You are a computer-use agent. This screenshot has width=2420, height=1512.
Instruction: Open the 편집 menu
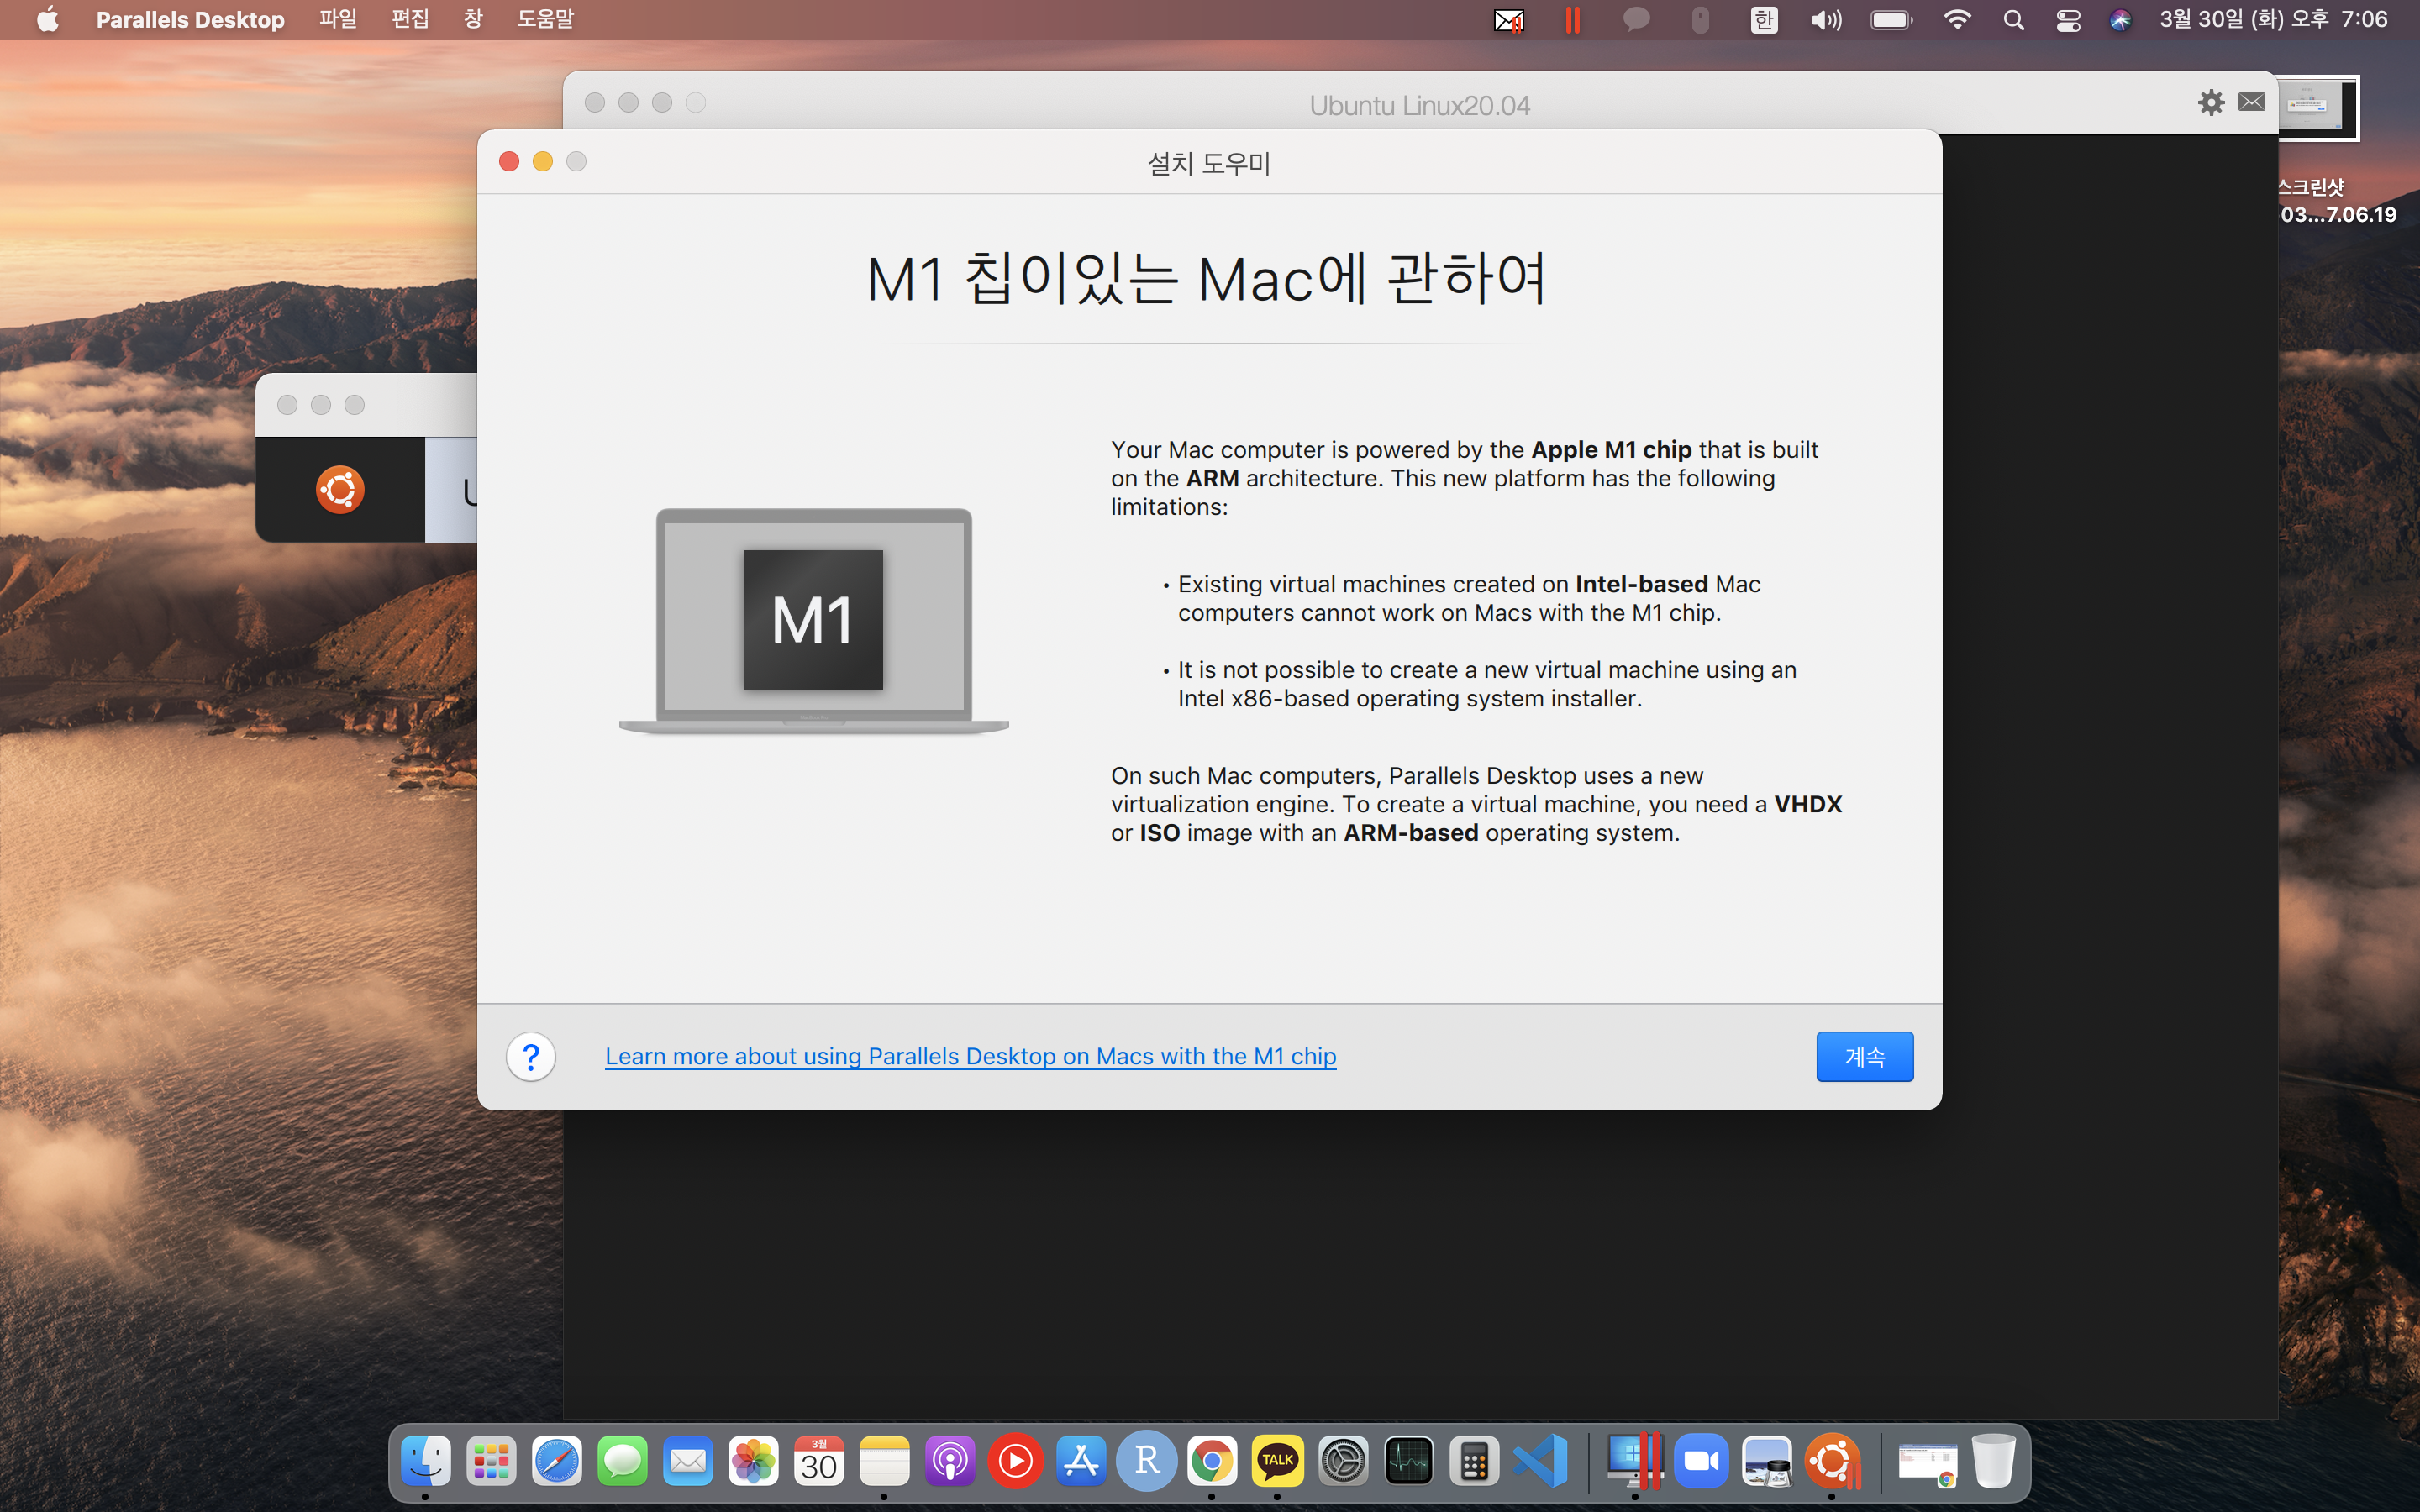[410, 19]
